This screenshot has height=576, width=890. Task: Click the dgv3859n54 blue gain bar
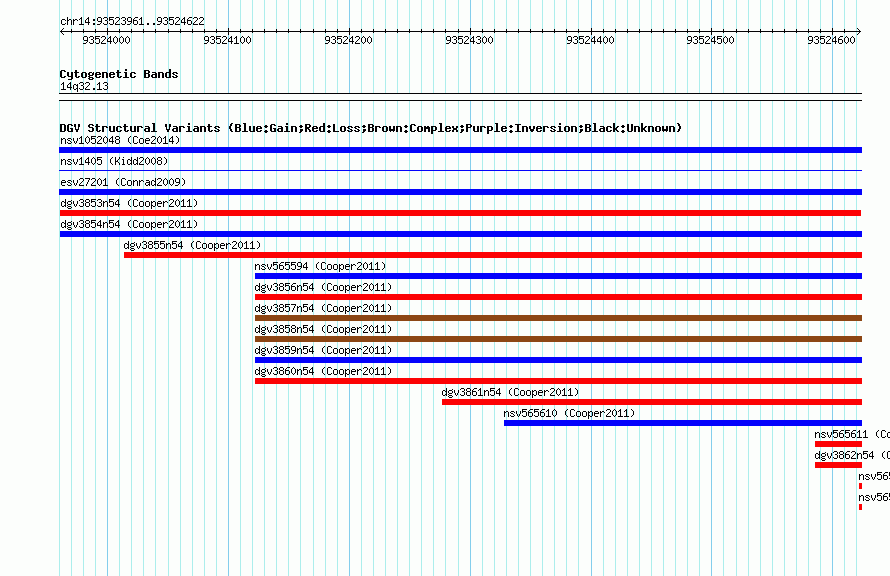pos(558,360)
